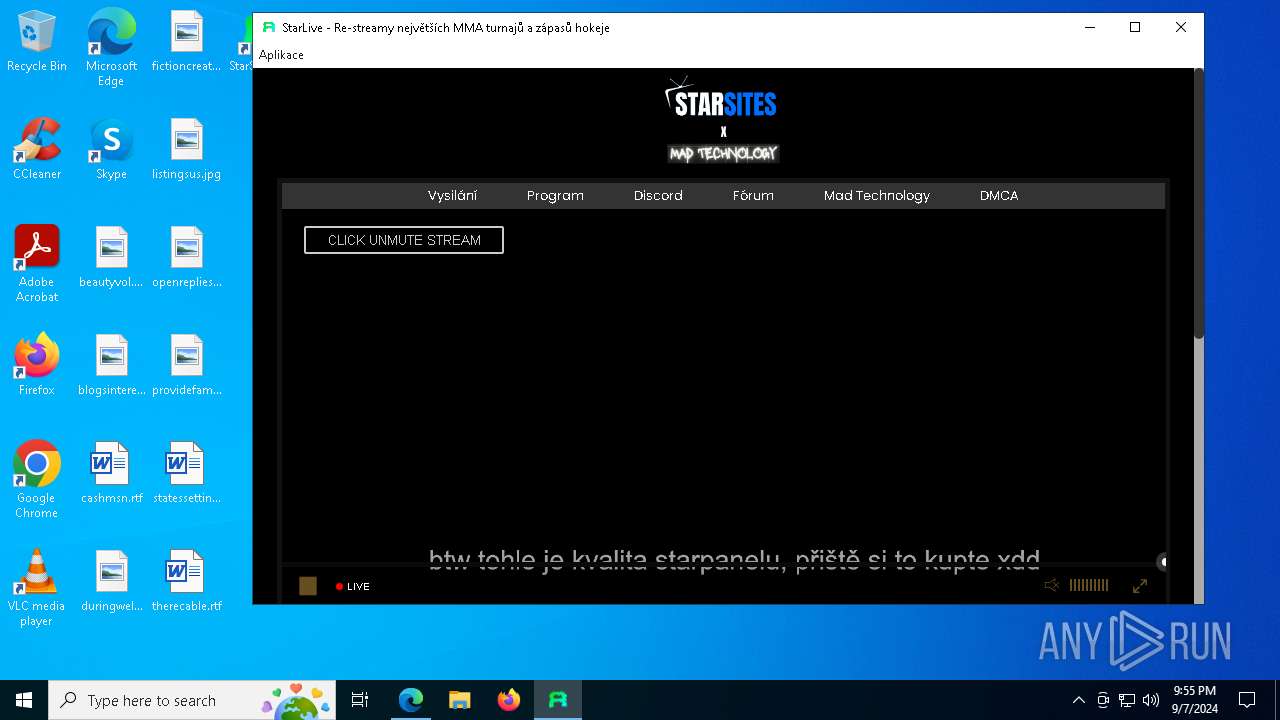Show hidden system tray icons
The height and width of the screenshot is (720, 1280).
1078,700
